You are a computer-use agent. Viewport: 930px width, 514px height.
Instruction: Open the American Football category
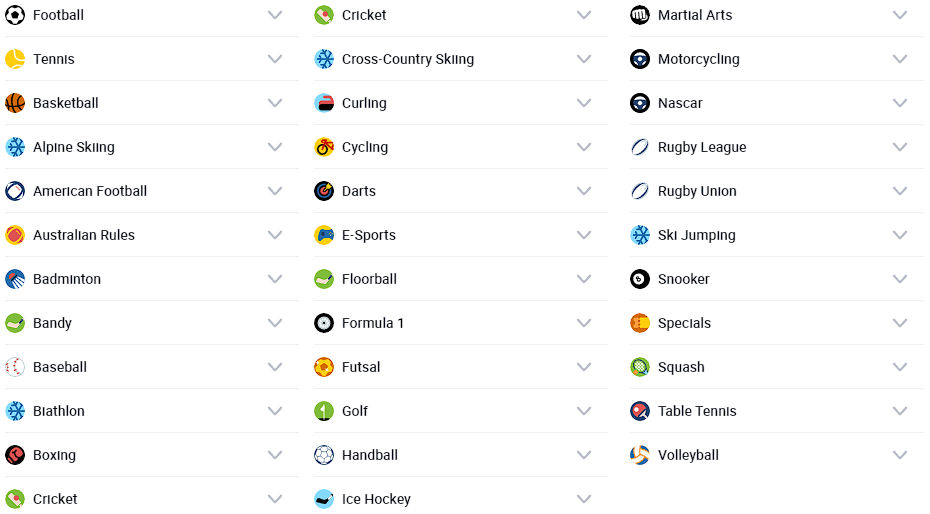(x=90, y=191)
